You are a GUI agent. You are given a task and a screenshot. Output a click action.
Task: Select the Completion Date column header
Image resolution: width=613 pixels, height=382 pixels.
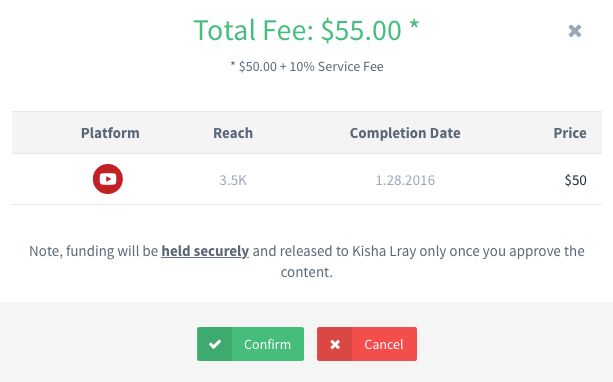tap(405, 133)
